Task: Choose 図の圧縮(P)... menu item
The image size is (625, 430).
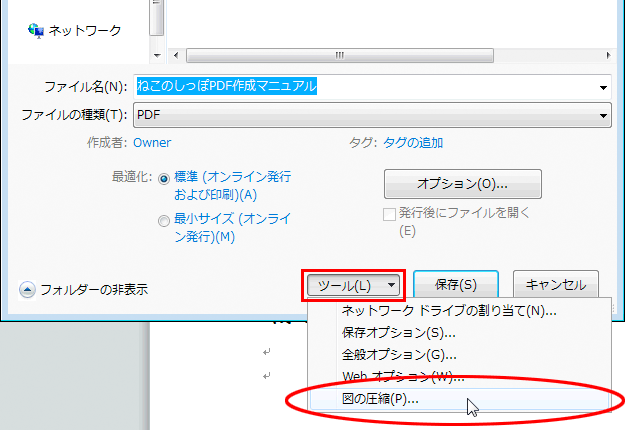Action: coord(459,399)
